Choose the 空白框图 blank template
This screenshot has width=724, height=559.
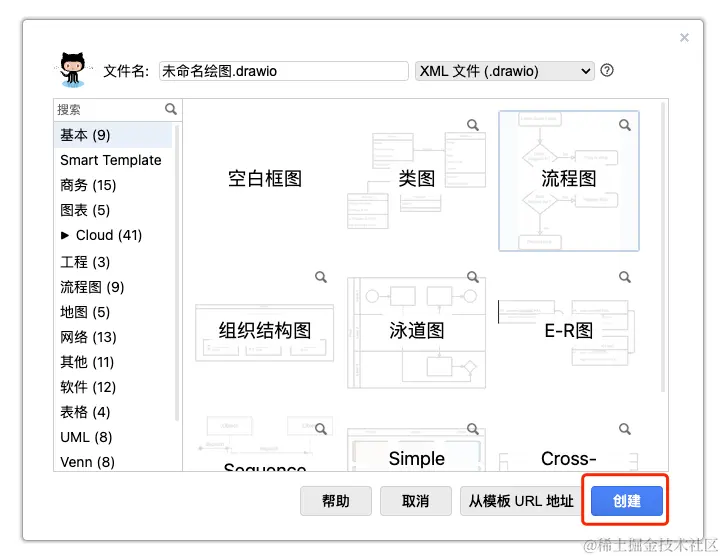point(265,180)
